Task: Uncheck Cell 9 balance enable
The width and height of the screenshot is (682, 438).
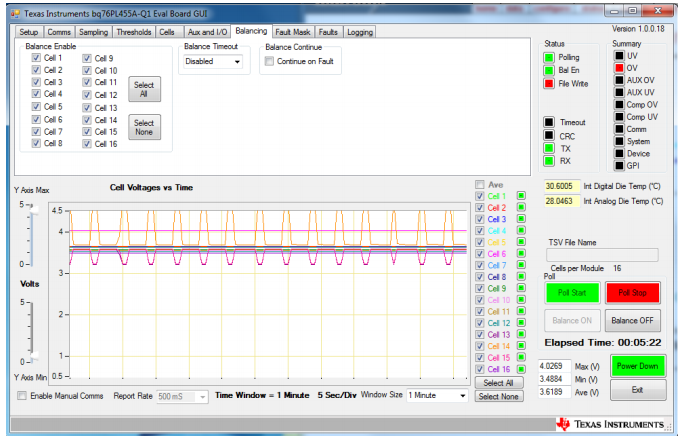Action: [x=87, y=58]
